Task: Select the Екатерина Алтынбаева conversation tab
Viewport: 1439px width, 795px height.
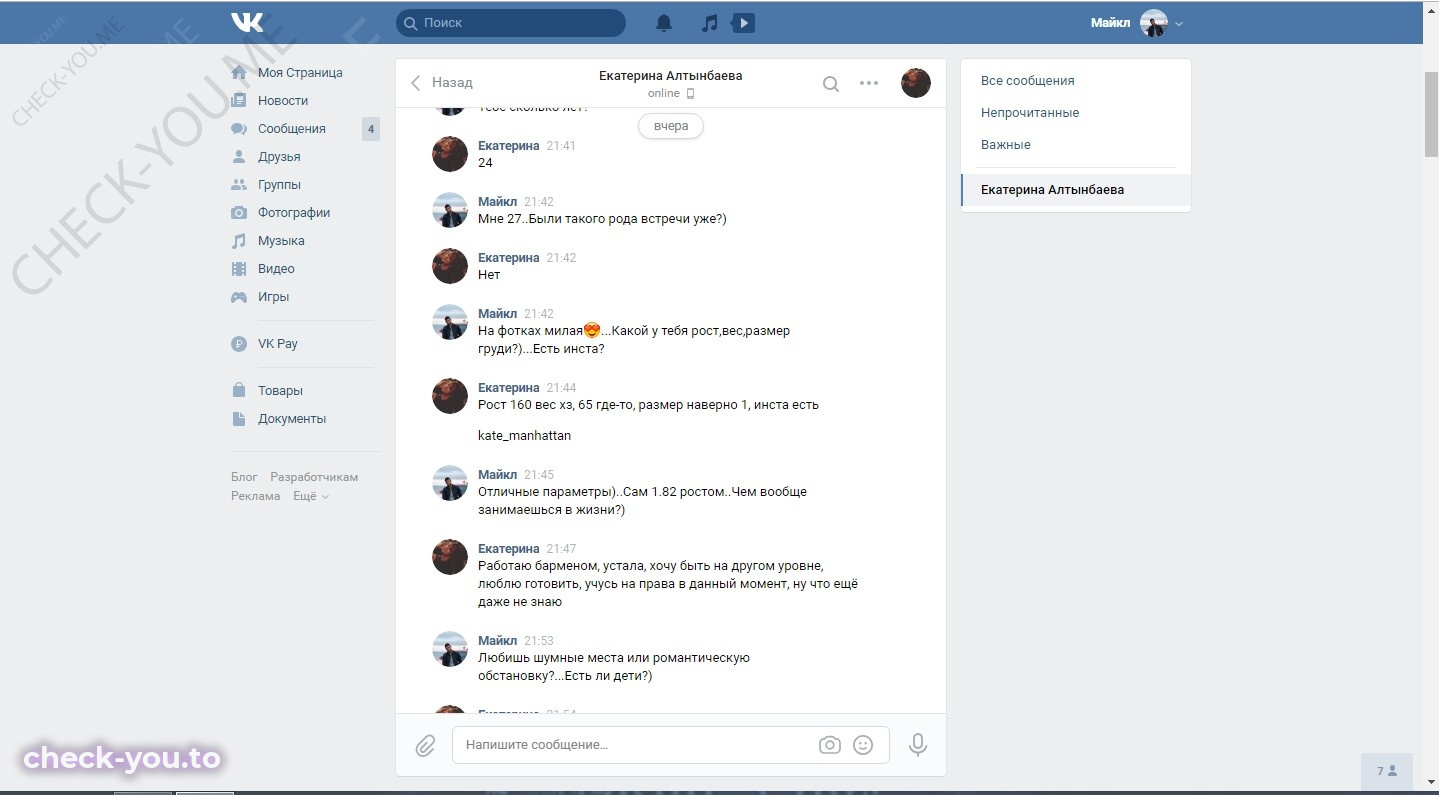Action: 1076,190
